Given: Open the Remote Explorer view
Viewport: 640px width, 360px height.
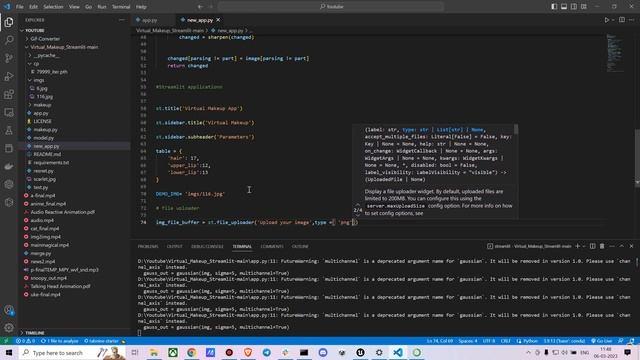Looking at the screenshot, I should [9, 112].
